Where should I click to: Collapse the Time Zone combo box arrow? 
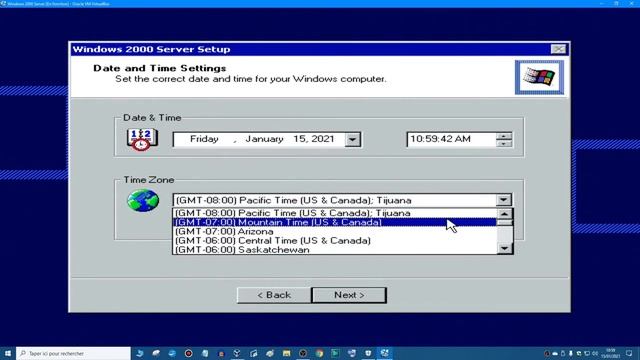point(504,200)
